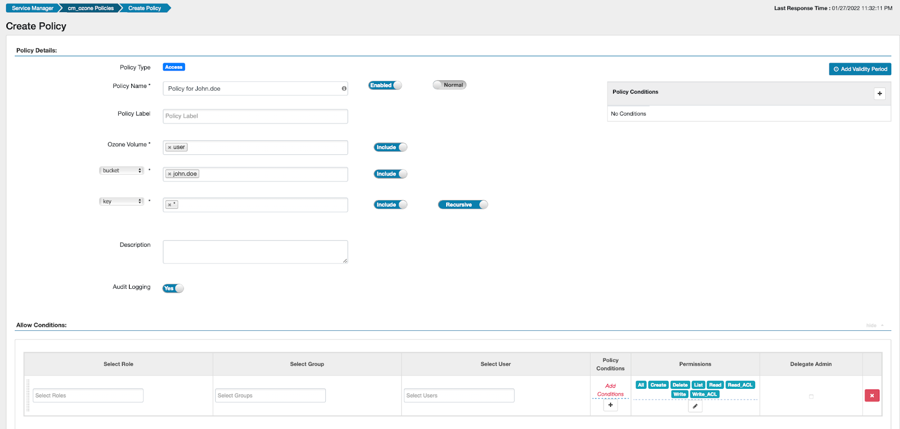Remove the 'user' tag from Ozone Volume

point(170,147)
